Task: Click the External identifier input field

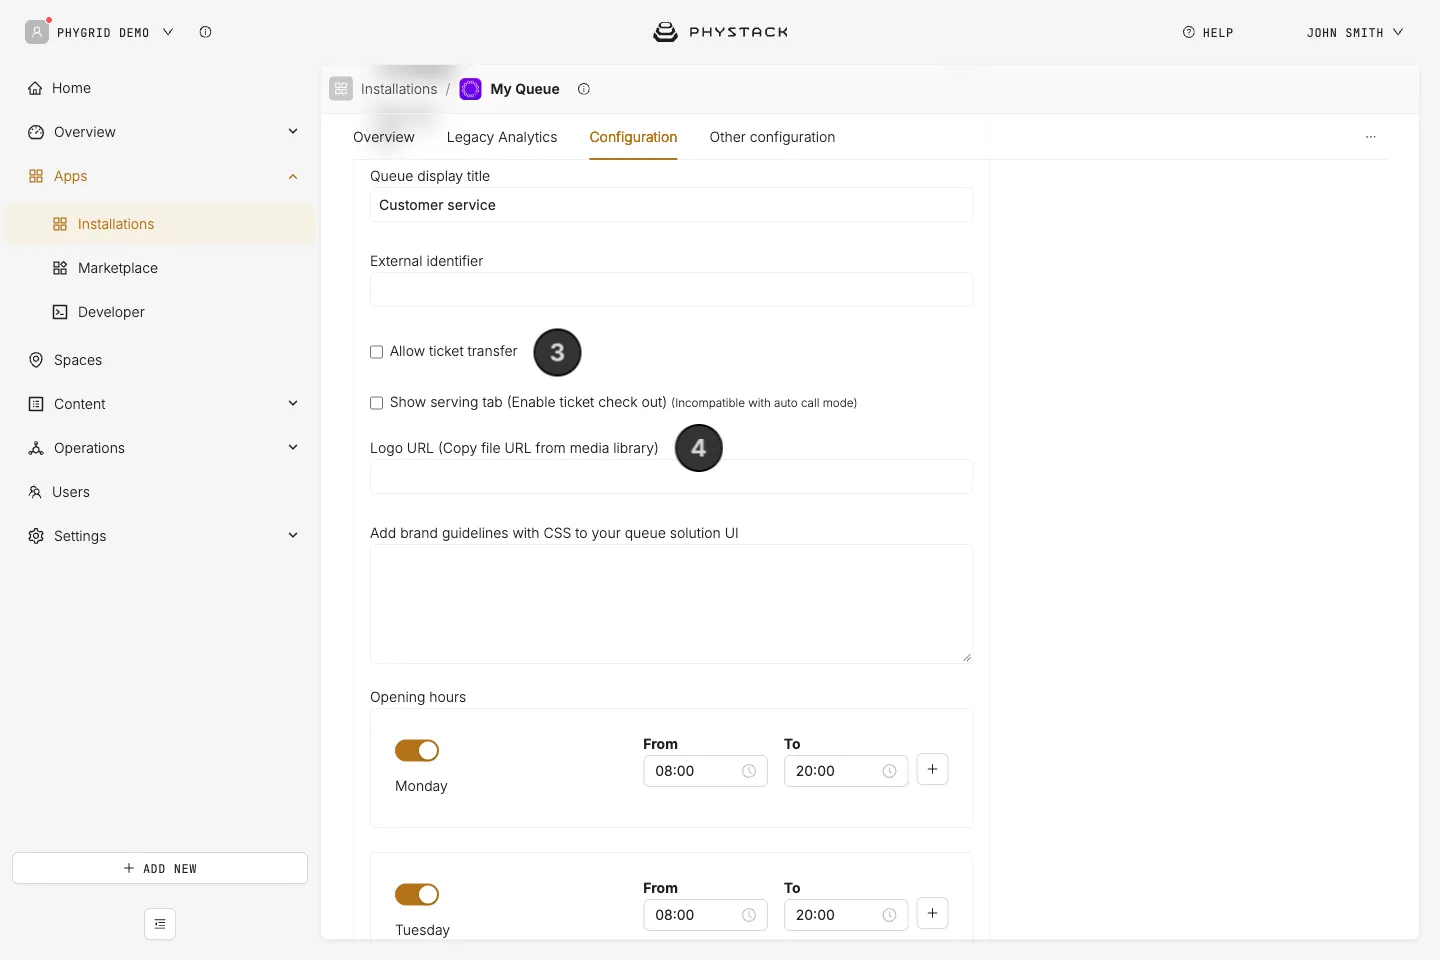Action: pos(671,290)
